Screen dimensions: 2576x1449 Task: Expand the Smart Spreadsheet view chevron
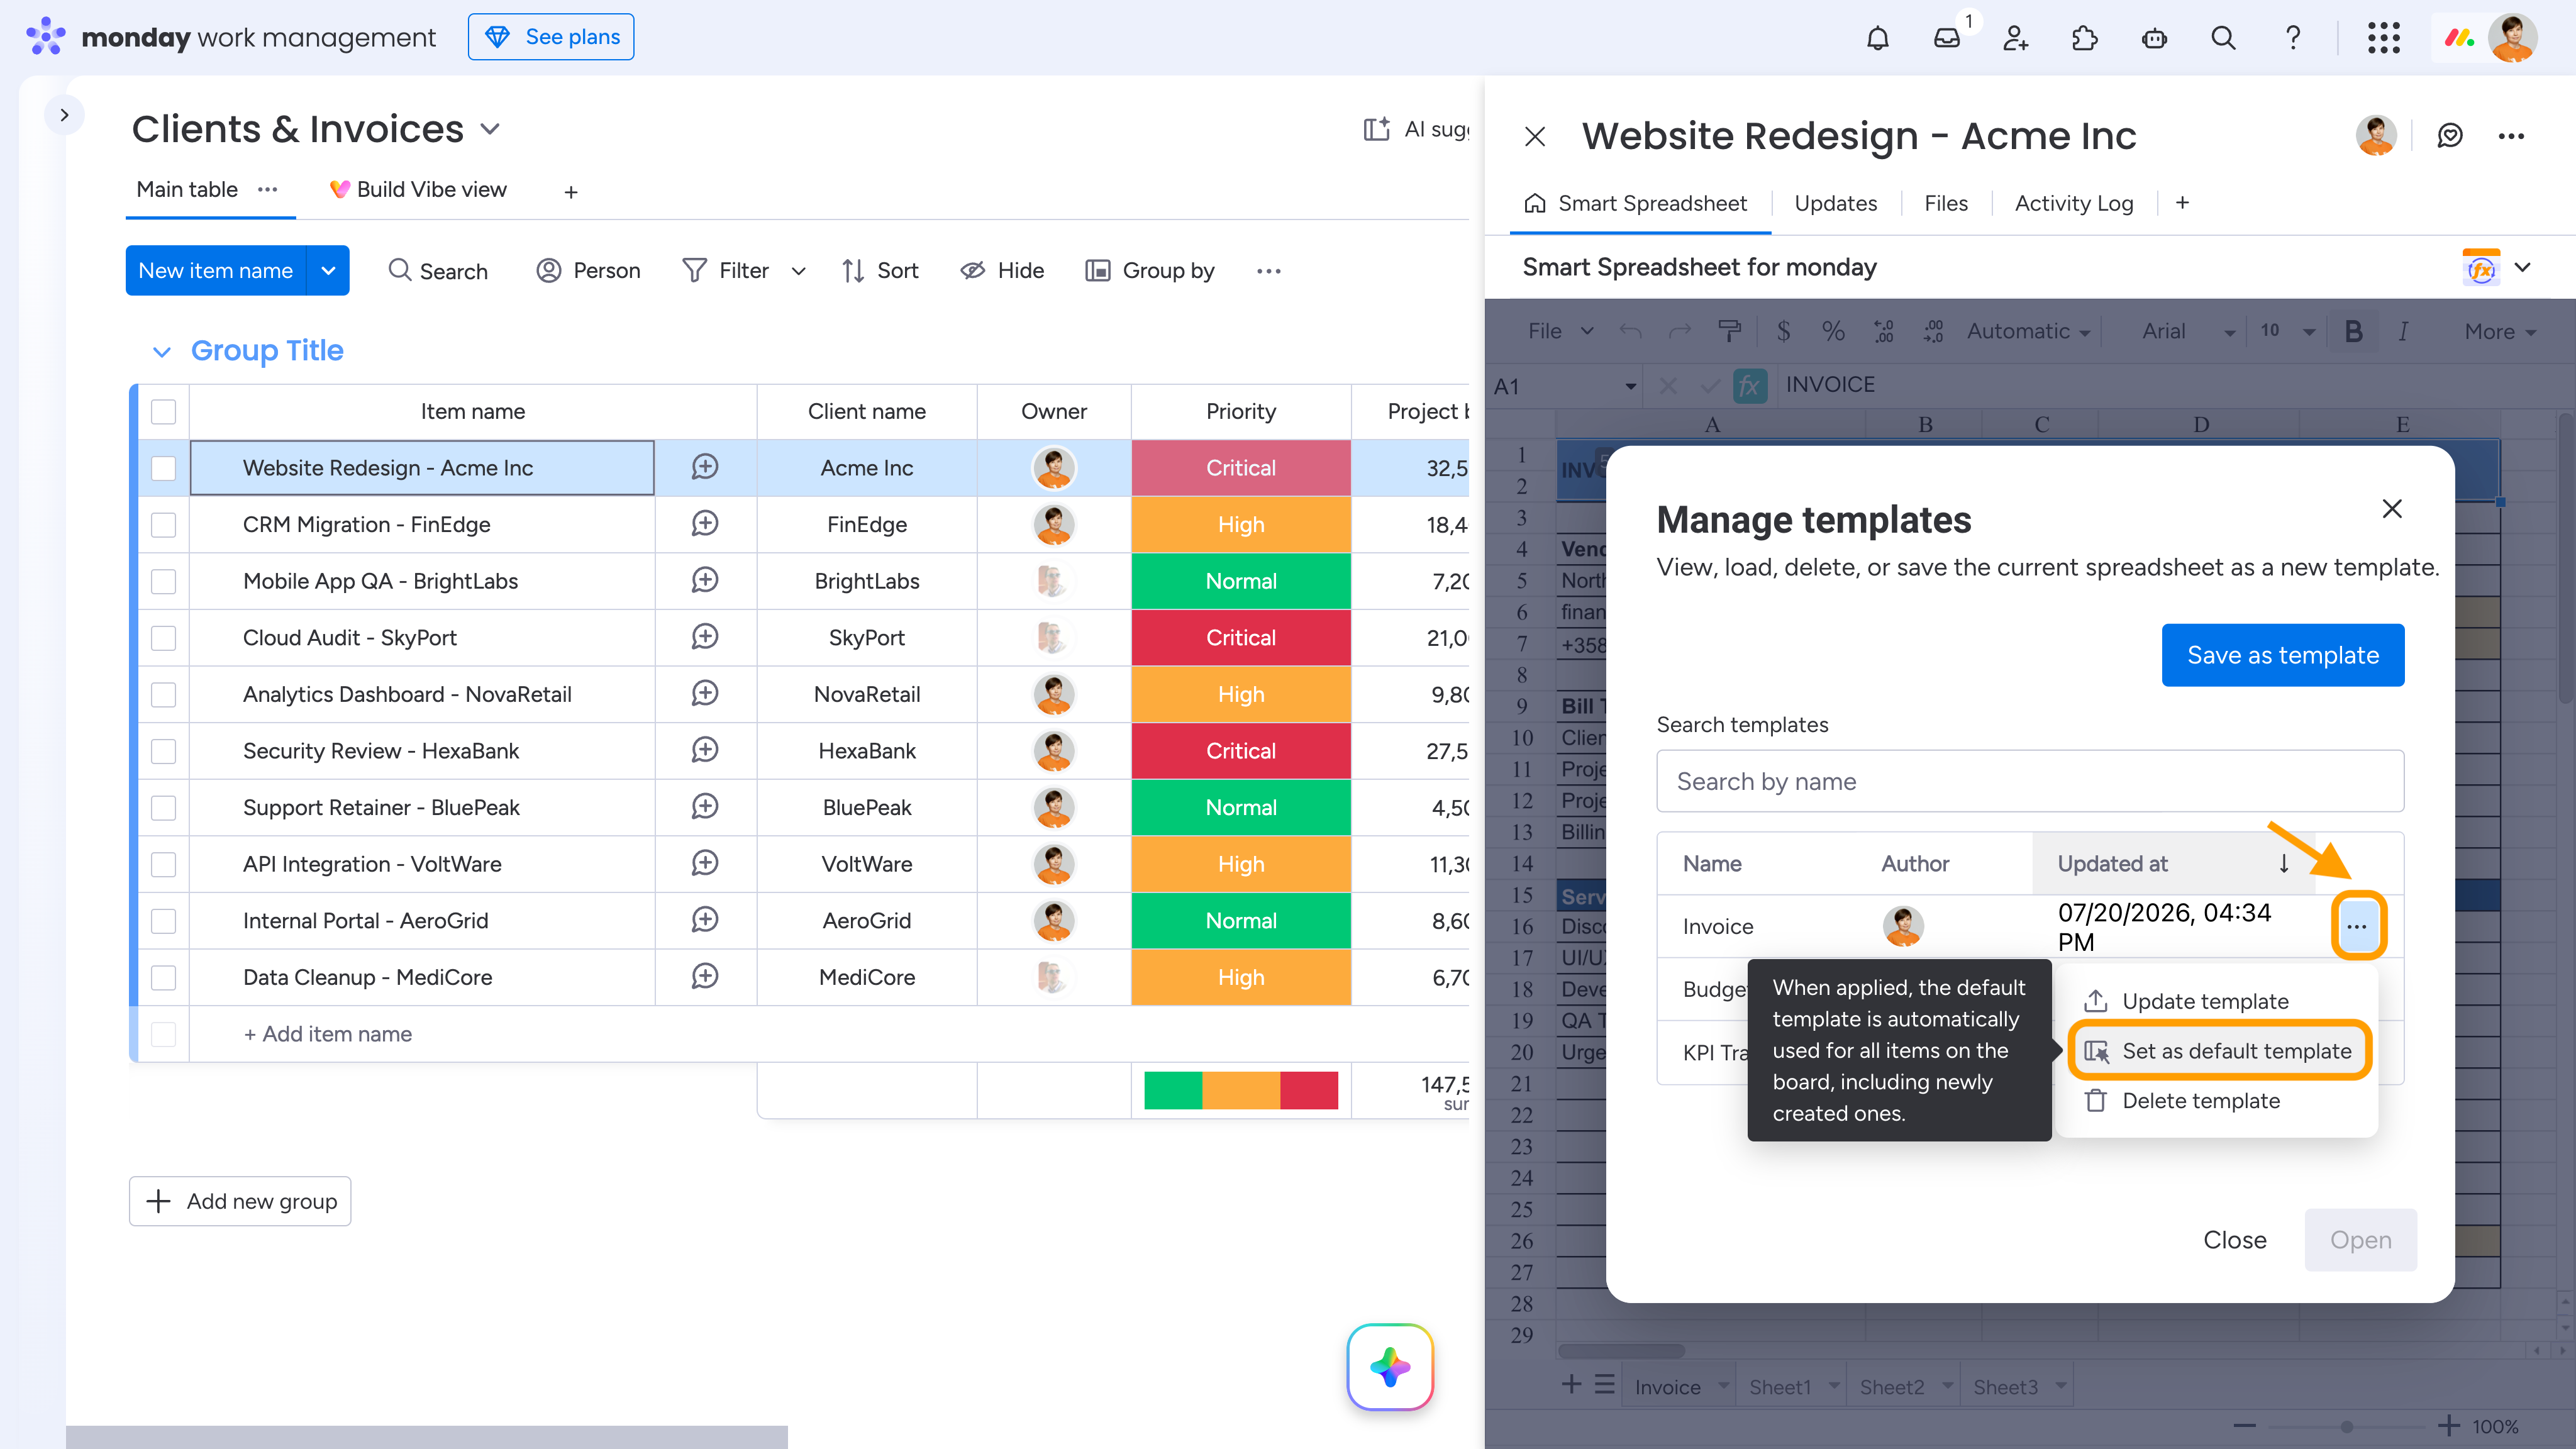2522,267
